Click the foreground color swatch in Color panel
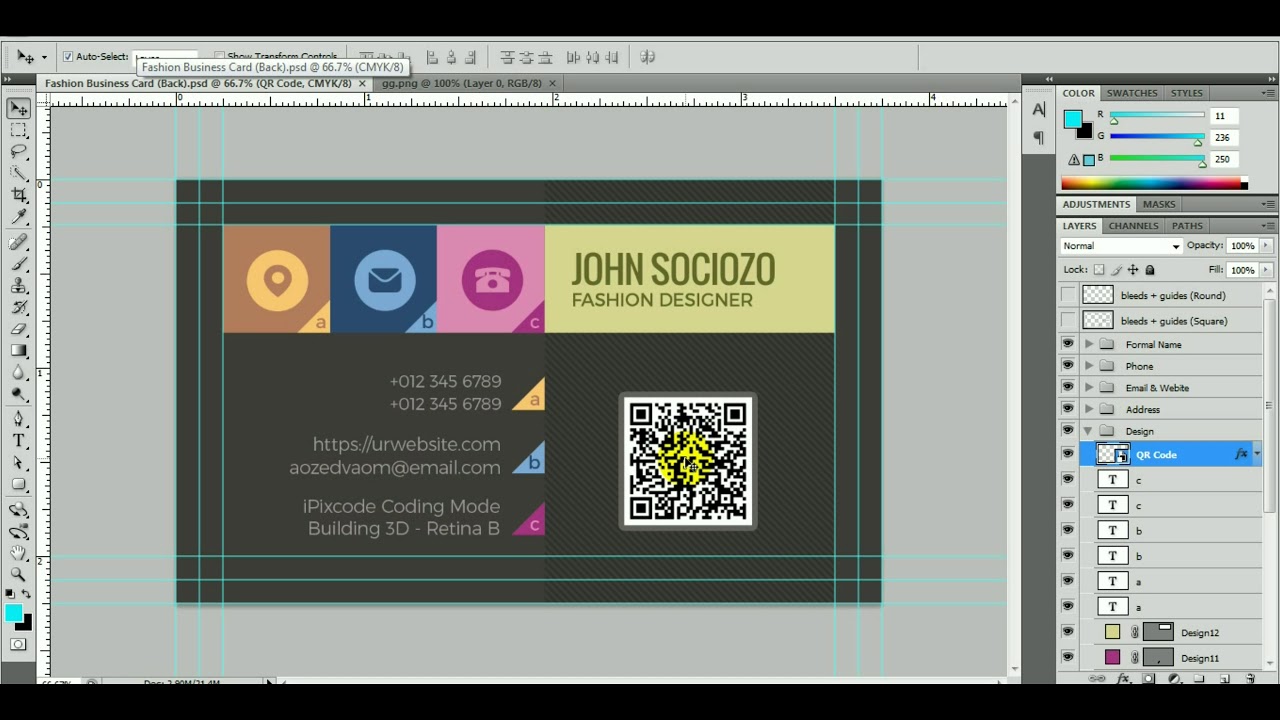 [1073, 119]
